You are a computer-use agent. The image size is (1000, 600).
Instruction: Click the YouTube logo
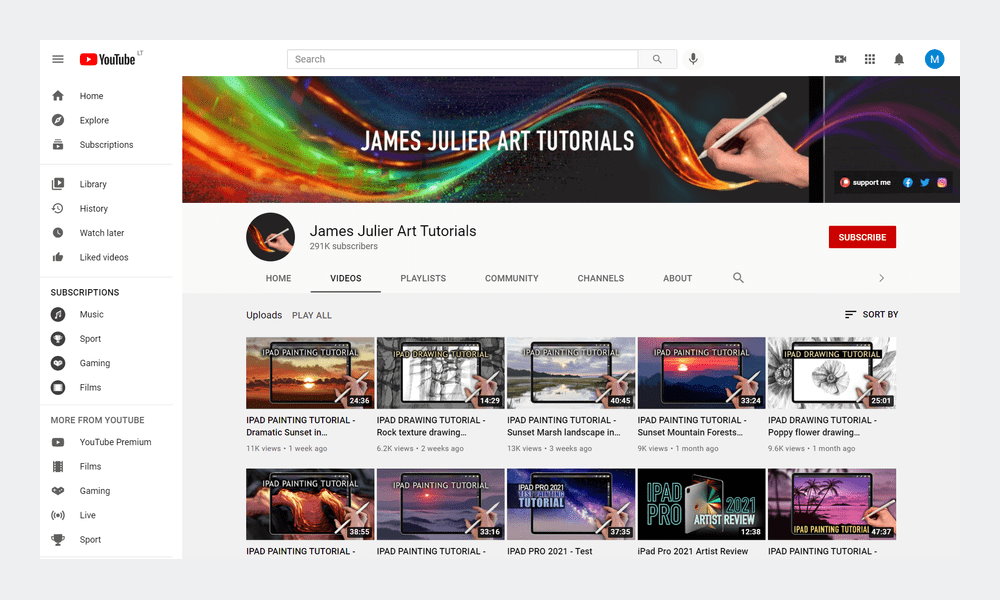point(107,59)
